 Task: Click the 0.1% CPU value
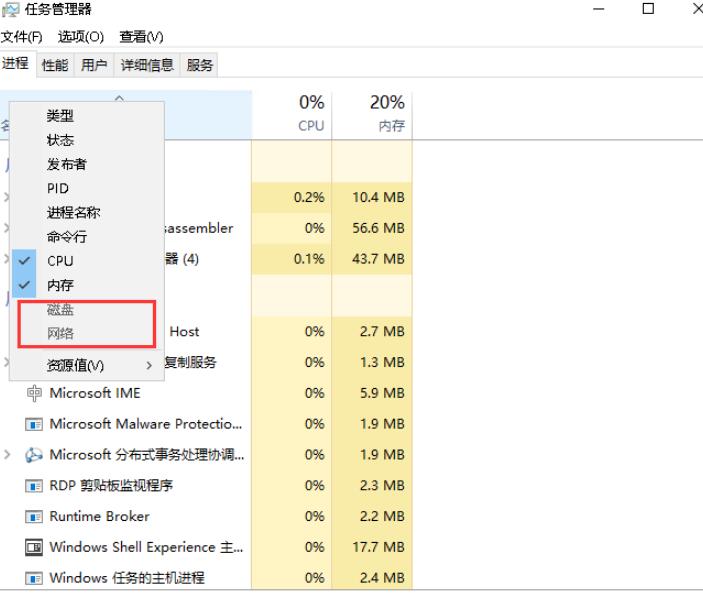coord(309,259)
